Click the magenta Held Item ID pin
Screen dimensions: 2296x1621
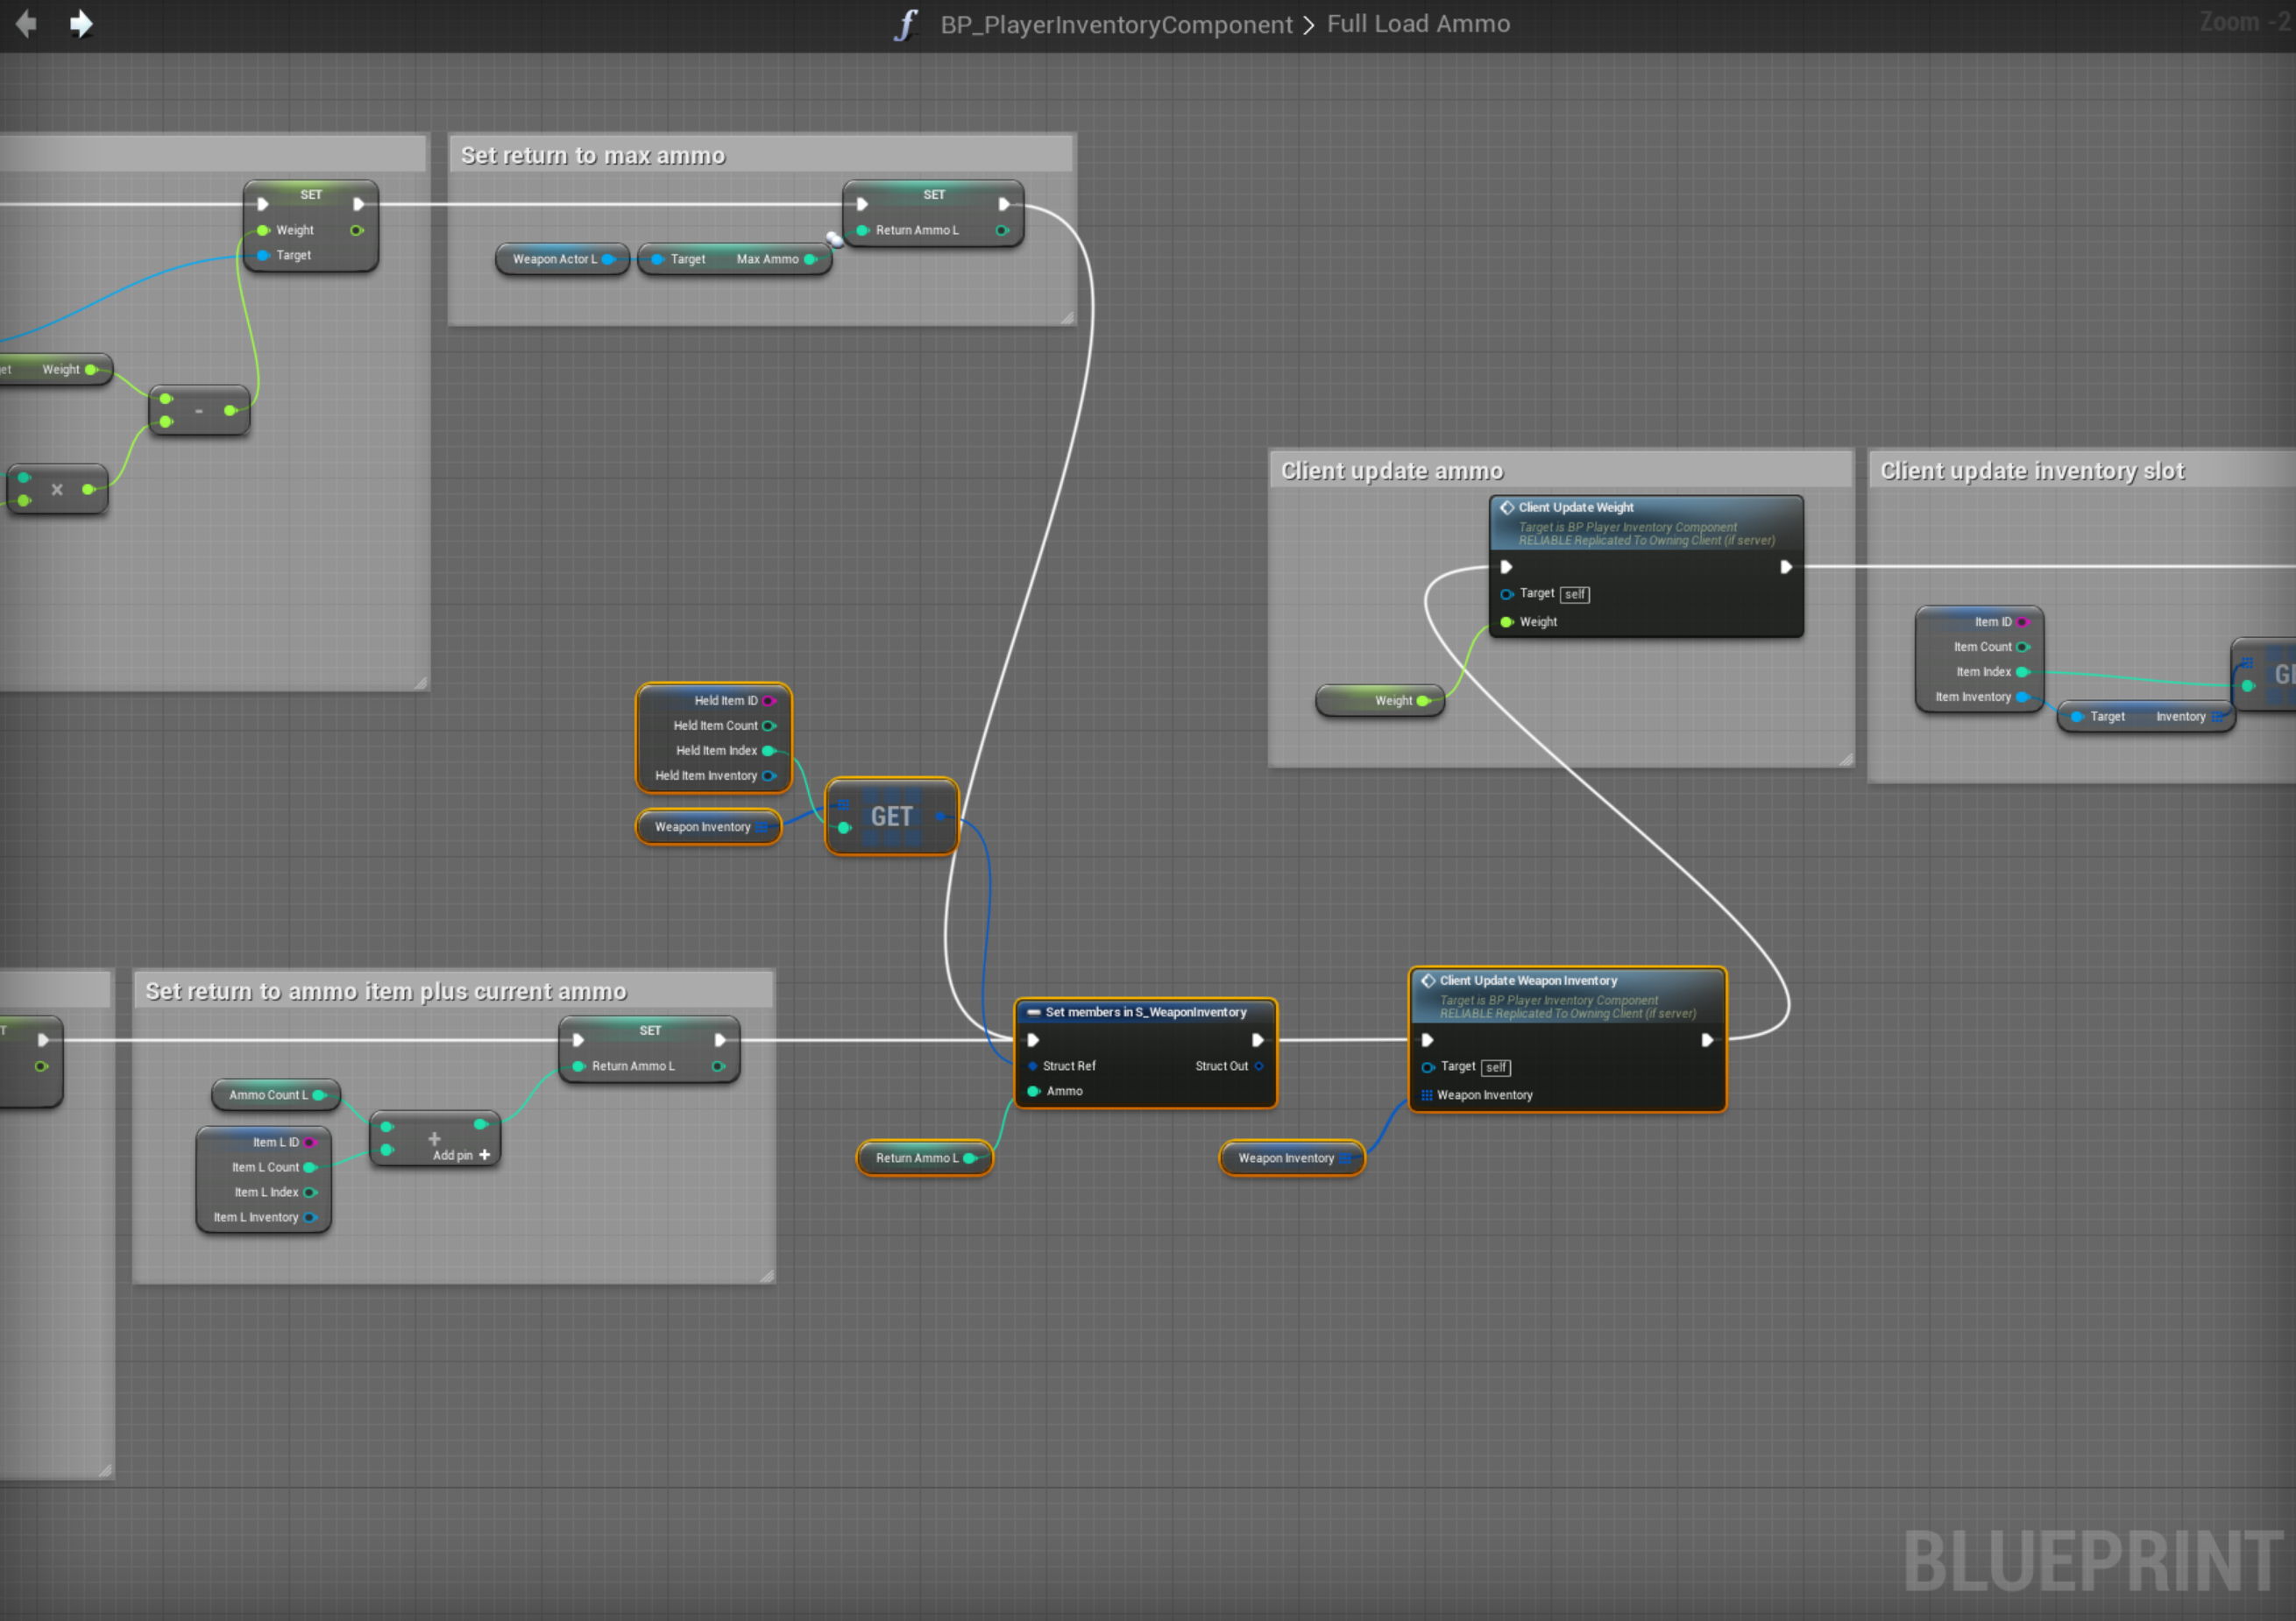coord(768,701)
